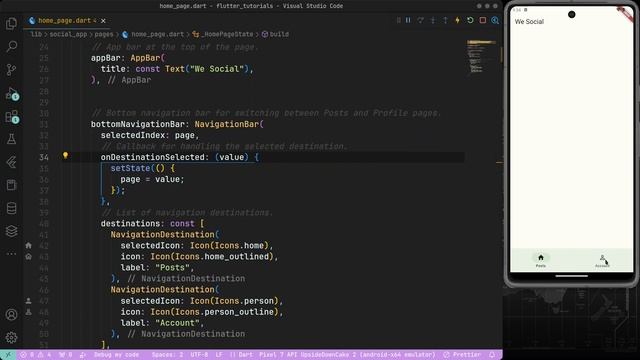640x360 pixels.
Task: Open errors and warnings count in status bar
Action: (x=36, y=355)
